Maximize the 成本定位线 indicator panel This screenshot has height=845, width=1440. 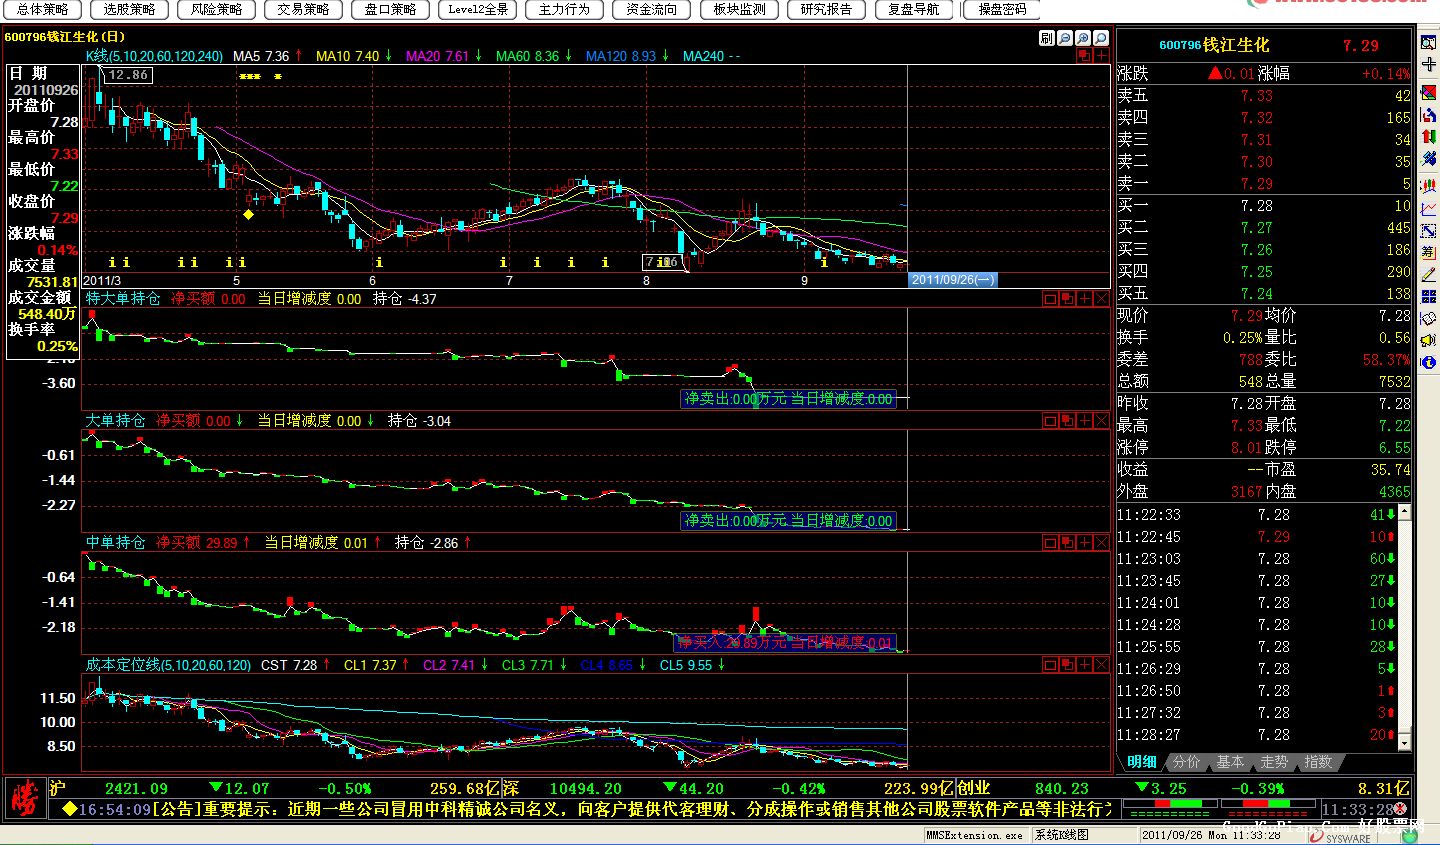[1050, 665]
